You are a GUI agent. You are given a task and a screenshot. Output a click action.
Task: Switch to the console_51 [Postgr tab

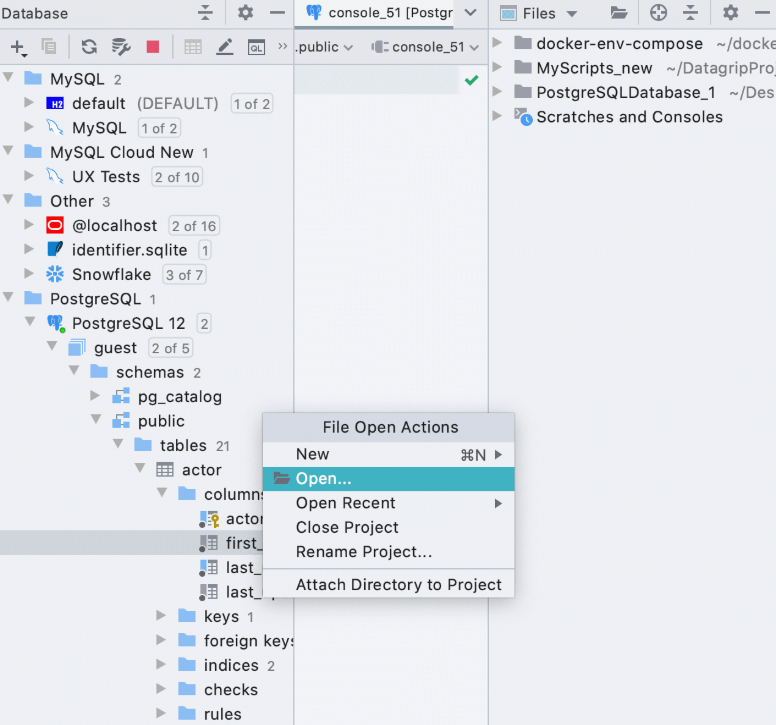tap(380, 13)
